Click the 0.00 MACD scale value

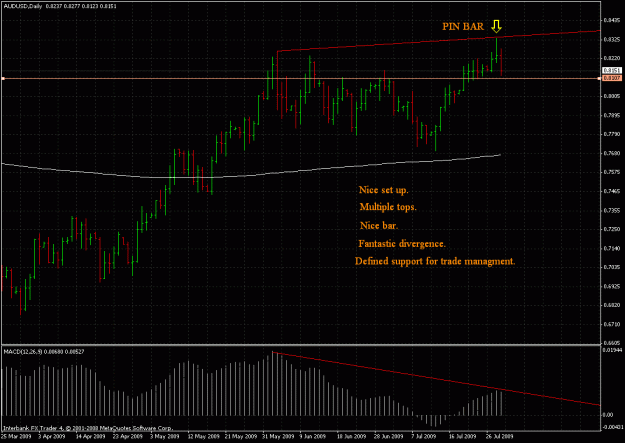(608, 415)
